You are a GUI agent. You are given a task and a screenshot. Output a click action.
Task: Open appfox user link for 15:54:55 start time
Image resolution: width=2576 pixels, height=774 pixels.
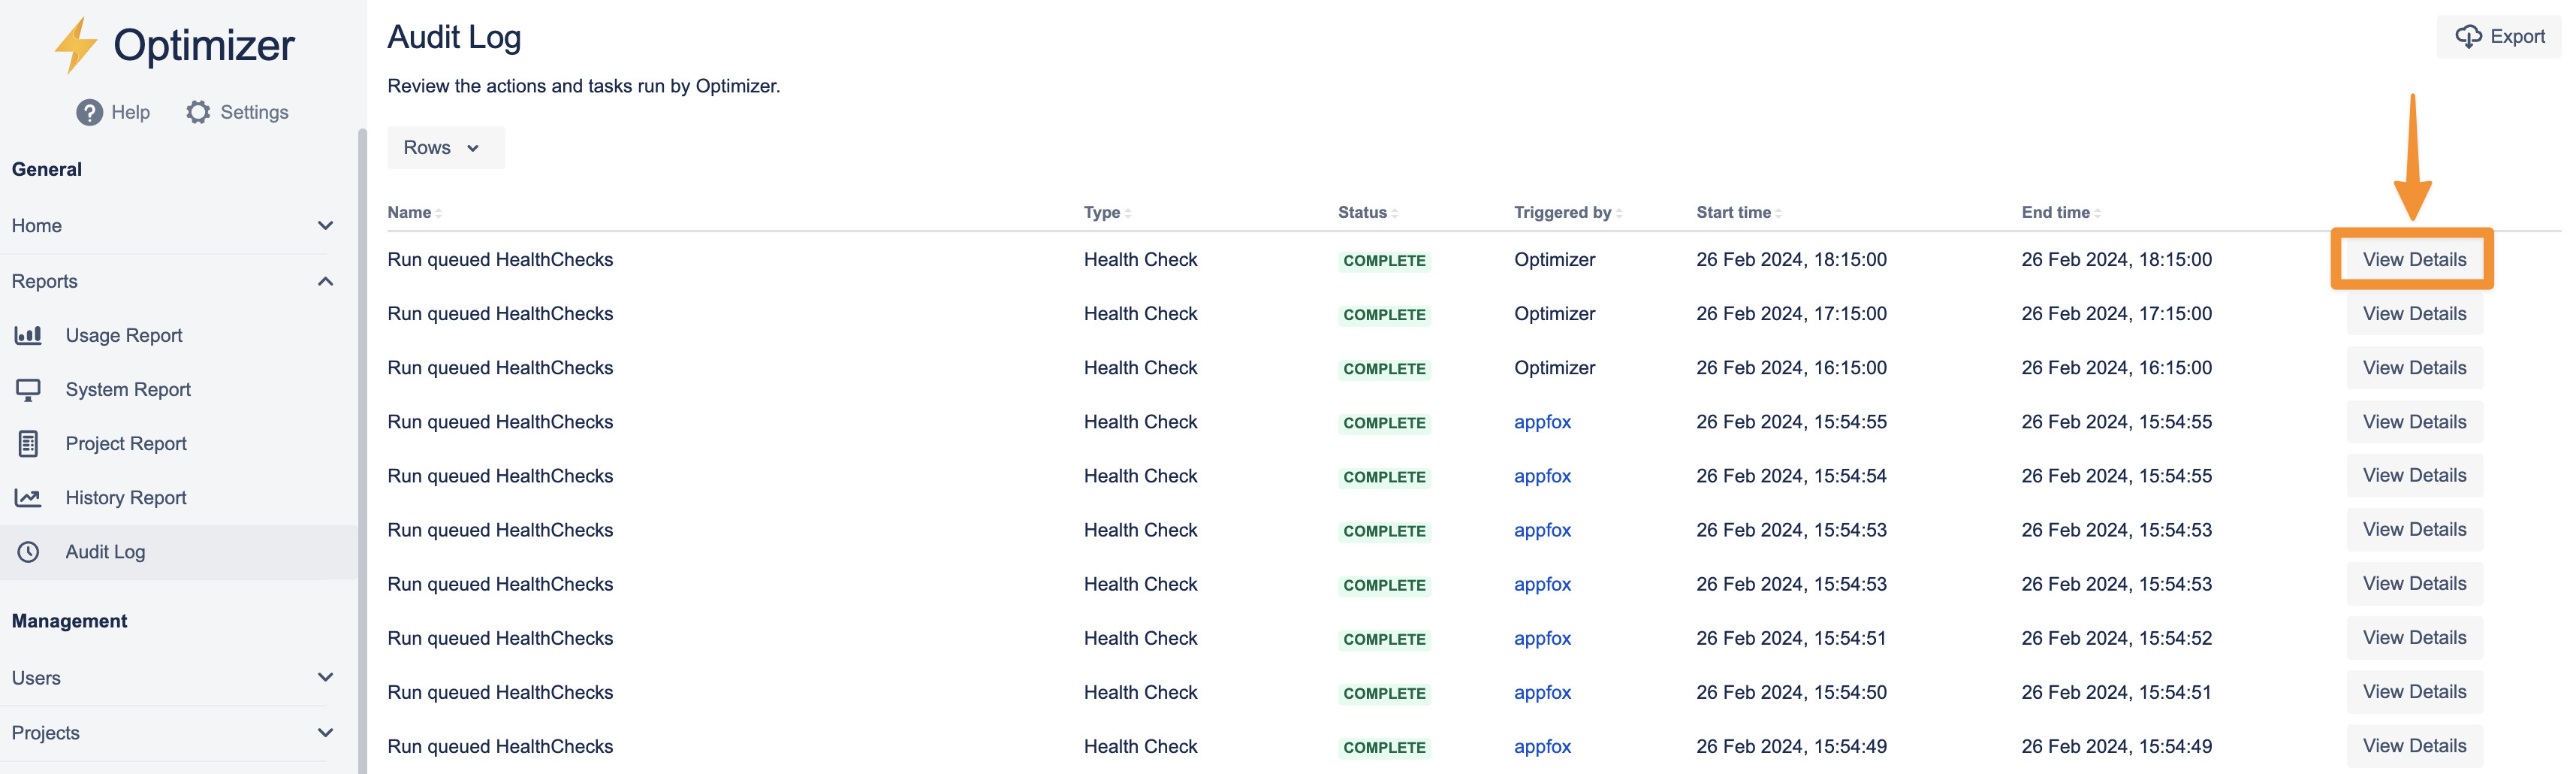1542,422
